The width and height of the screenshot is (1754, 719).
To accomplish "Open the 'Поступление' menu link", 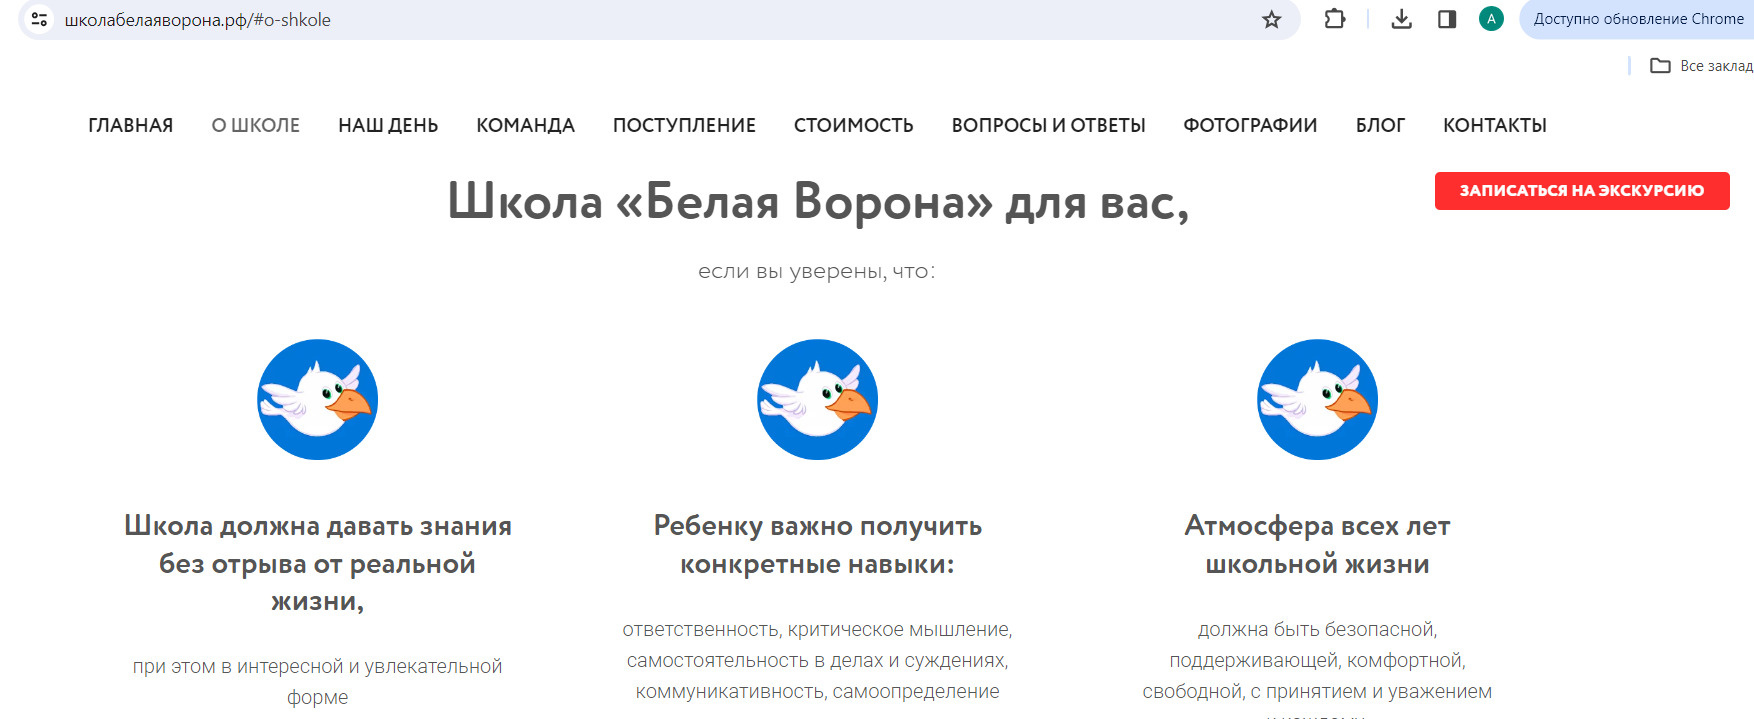I will click(x=684, y=125).
